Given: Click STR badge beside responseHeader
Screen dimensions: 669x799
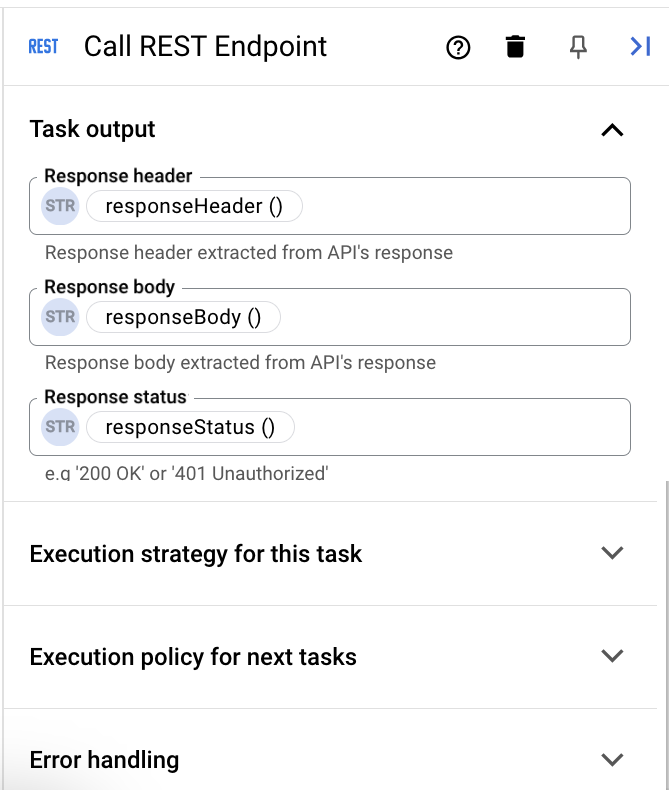Looking at the screenshot, I should (60, 206).
